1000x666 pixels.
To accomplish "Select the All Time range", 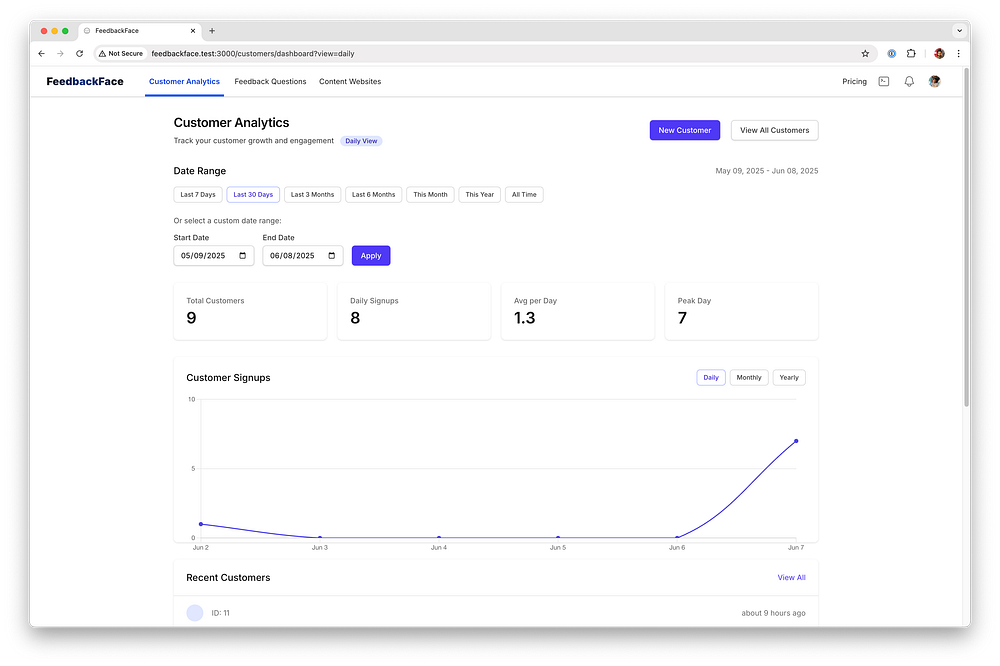I will [524, 195].
